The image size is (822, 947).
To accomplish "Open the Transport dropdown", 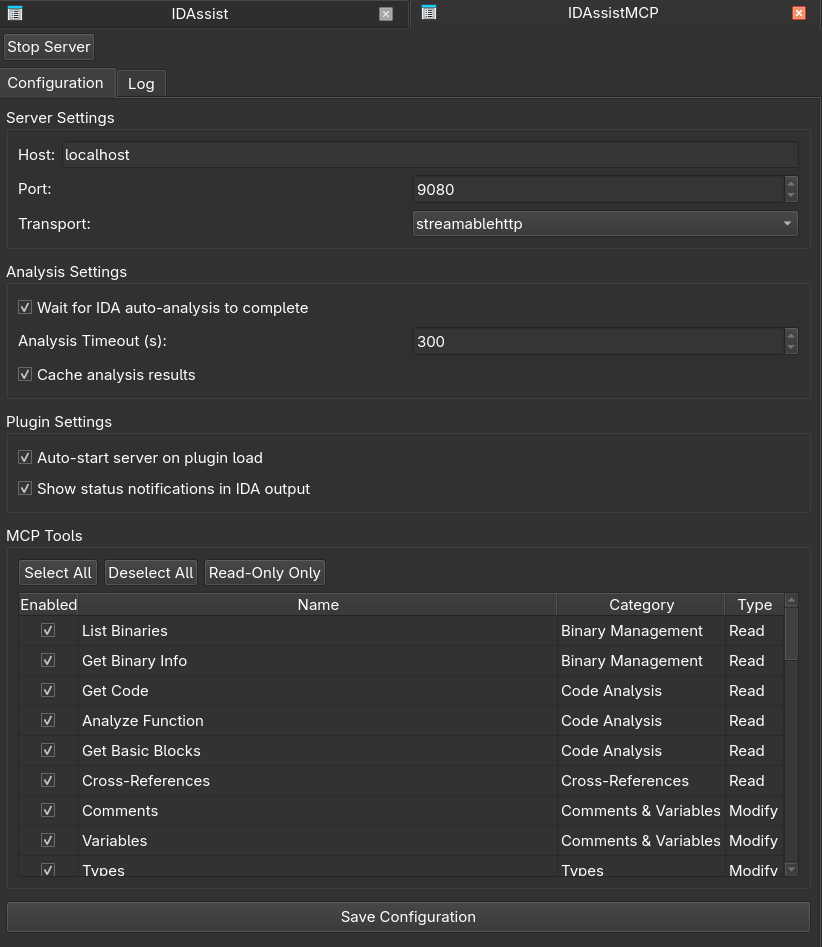I will pyautogui.click(x=787, y=223).
